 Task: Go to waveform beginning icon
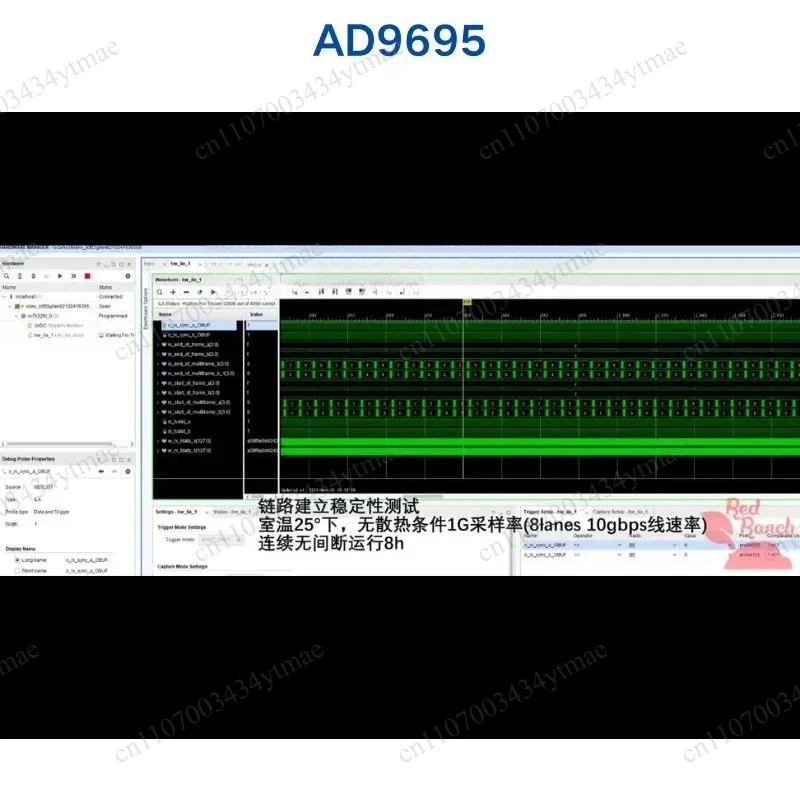[x=321, y=292]
